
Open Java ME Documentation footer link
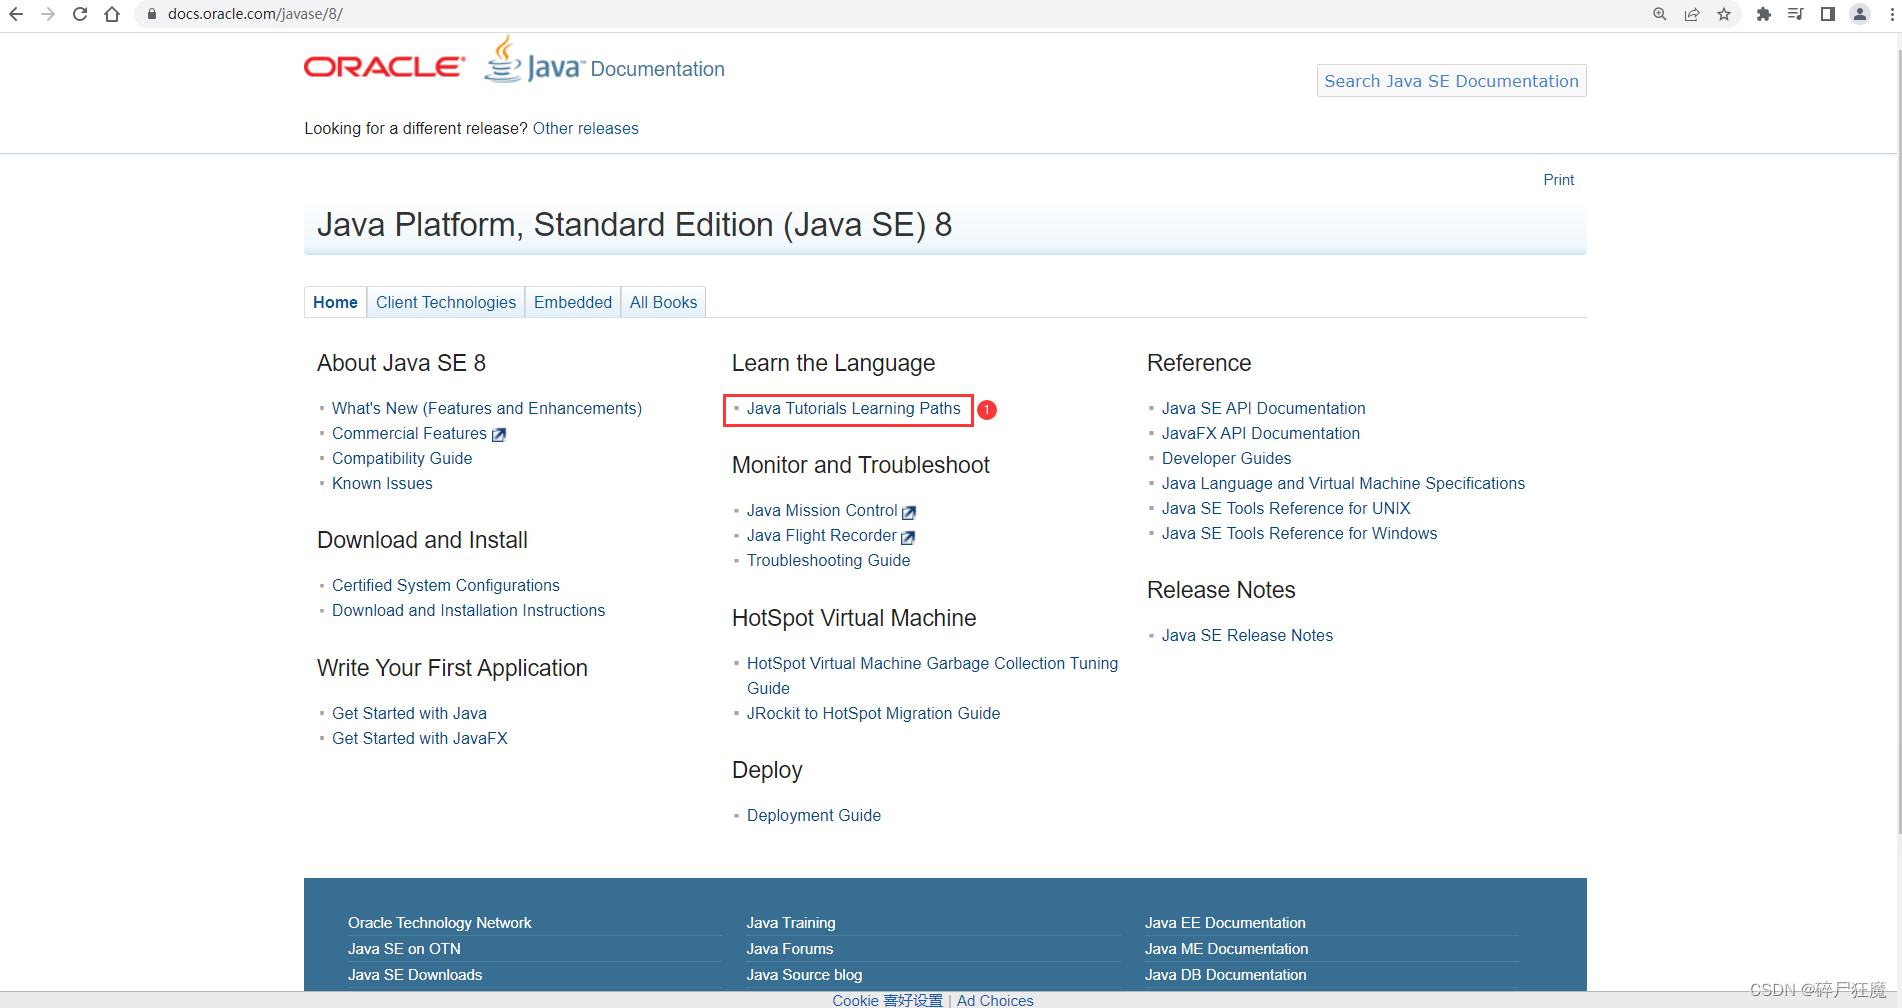click(1226, 948)
